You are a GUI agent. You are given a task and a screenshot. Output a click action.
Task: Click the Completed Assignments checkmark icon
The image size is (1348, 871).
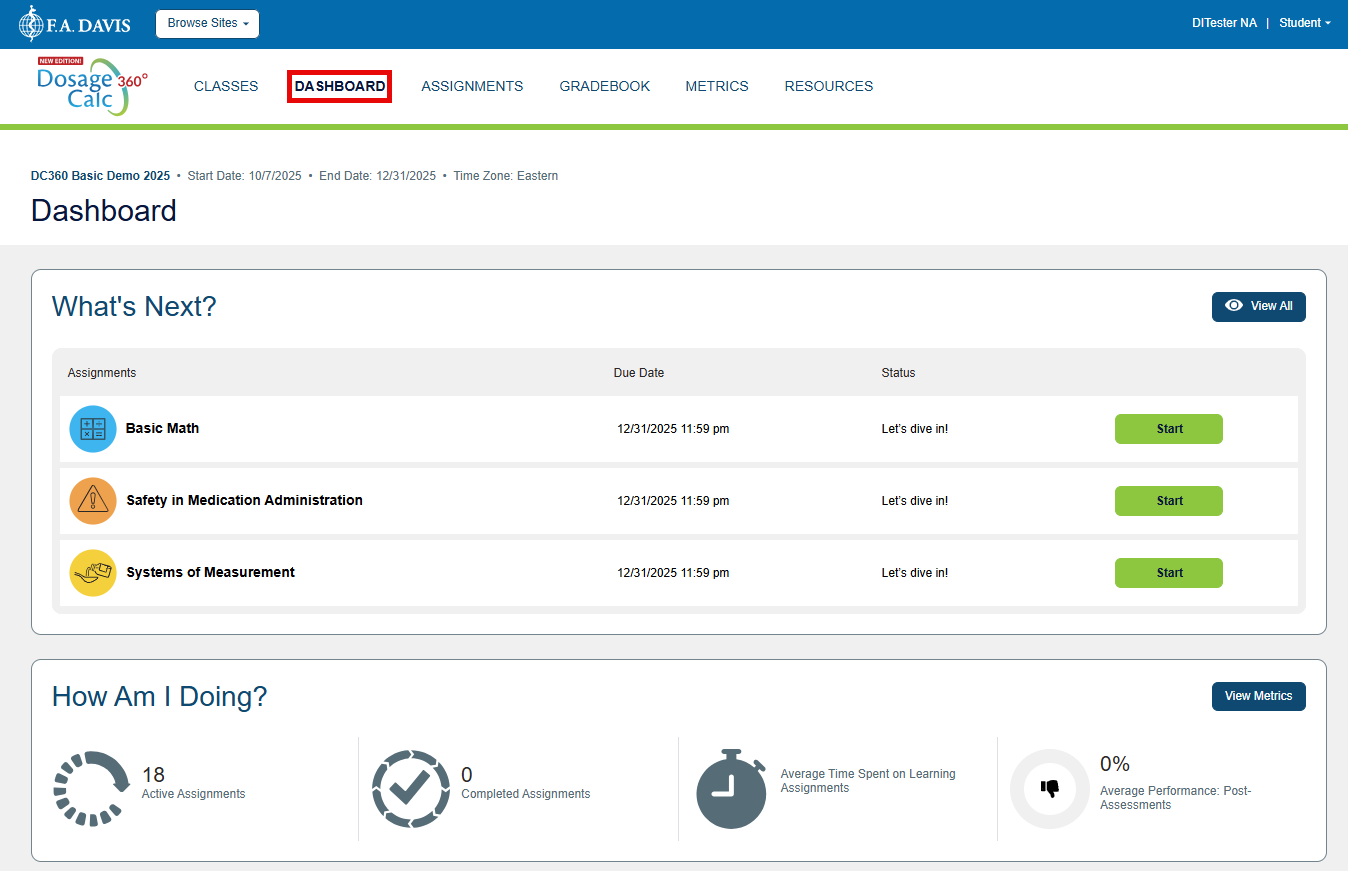(x=411, y=789)
